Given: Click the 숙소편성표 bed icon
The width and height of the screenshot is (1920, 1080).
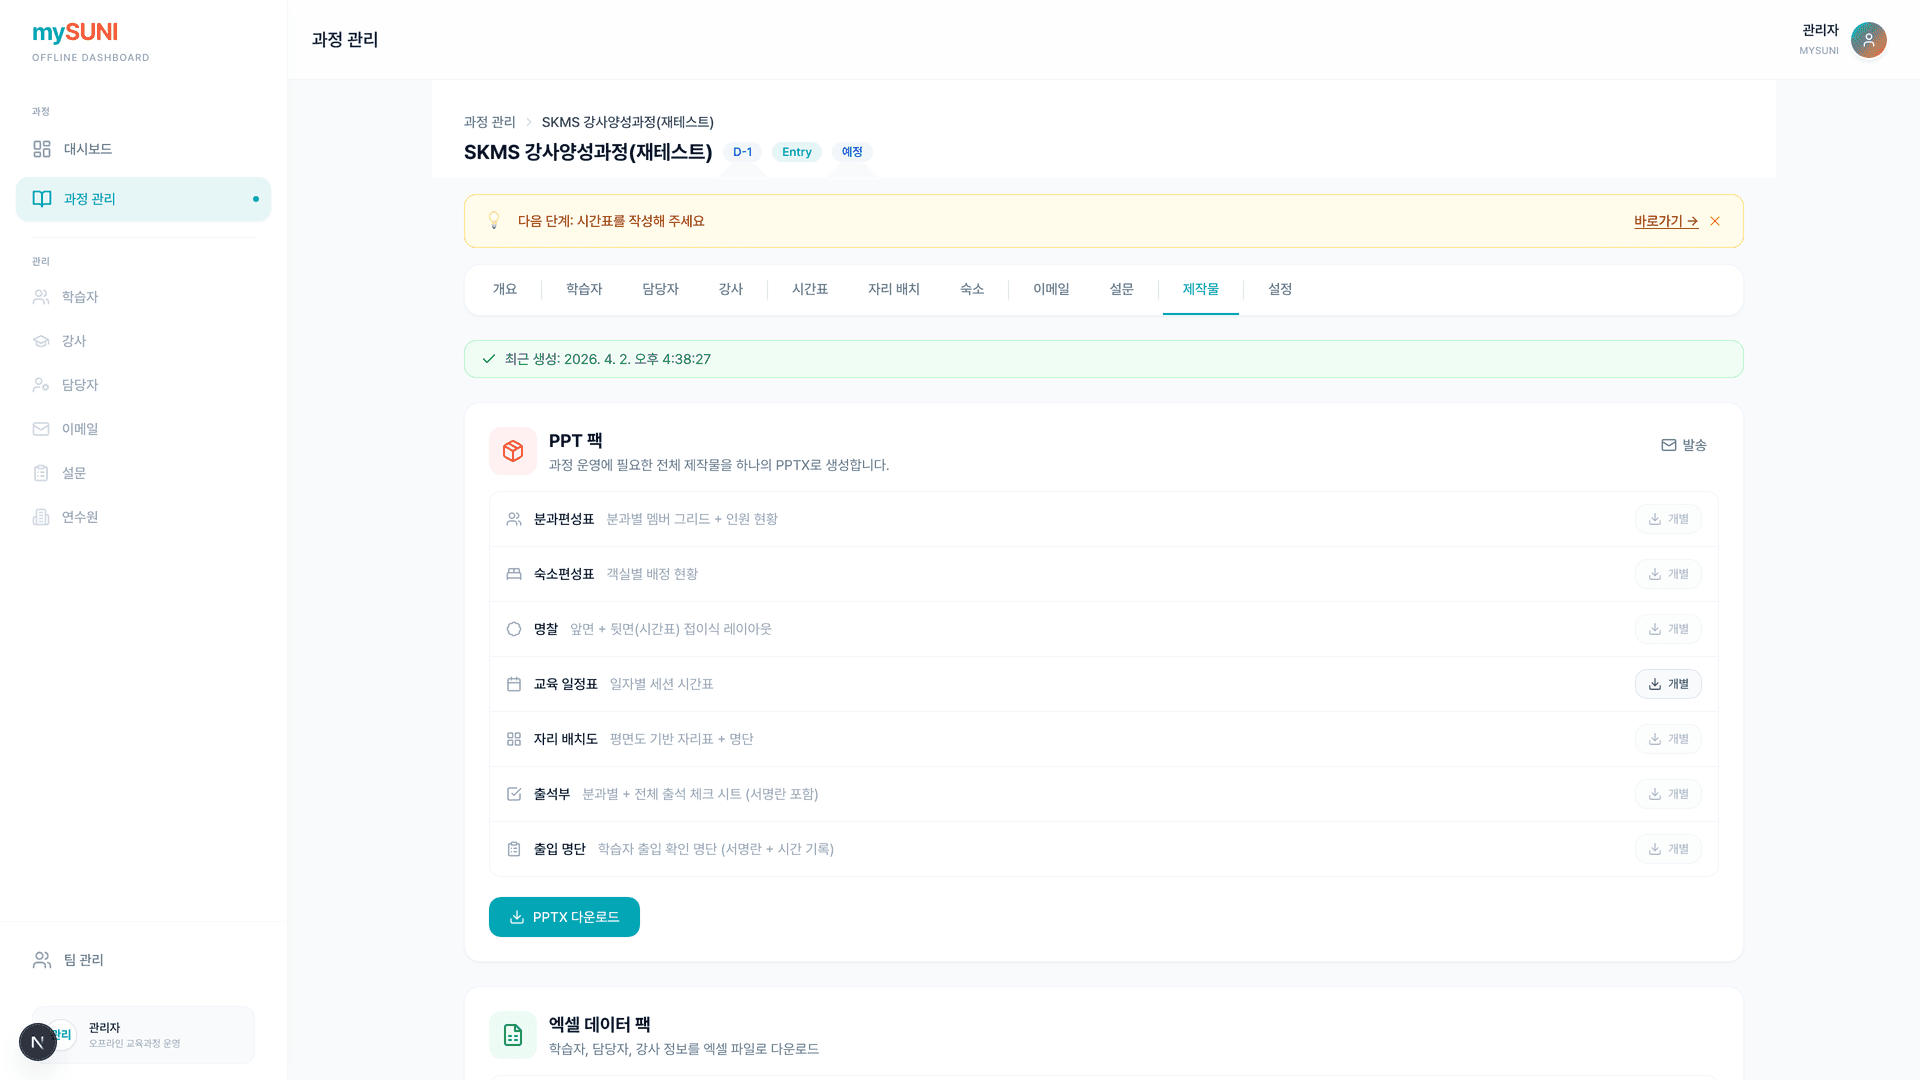Looking at the screenshot, I should coord(514,574).
